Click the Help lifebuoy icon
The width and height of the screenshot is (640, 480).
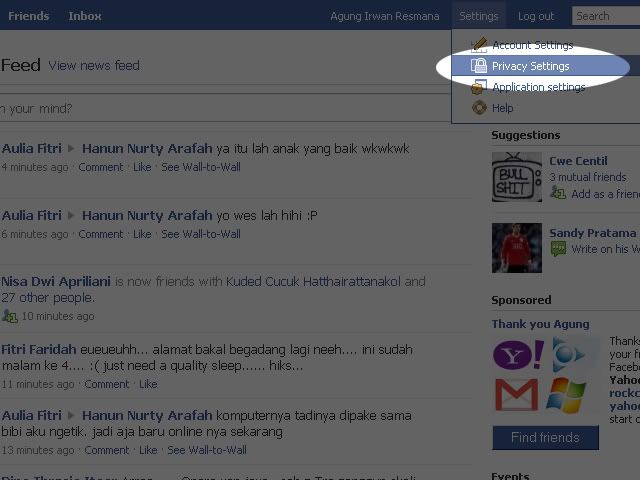[479, 108]
